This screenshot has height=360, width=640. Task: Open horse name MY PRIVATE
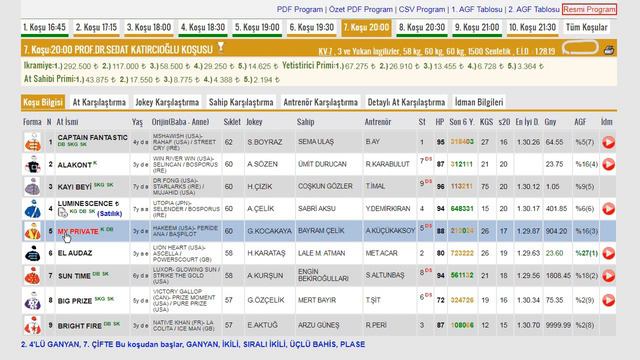click(78, 231)
